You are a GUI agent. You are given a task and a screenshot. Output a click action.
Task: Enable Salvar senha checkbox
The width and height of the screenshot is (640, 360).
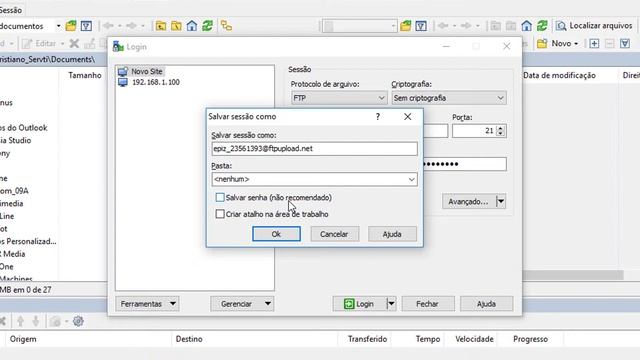point(220,198)
